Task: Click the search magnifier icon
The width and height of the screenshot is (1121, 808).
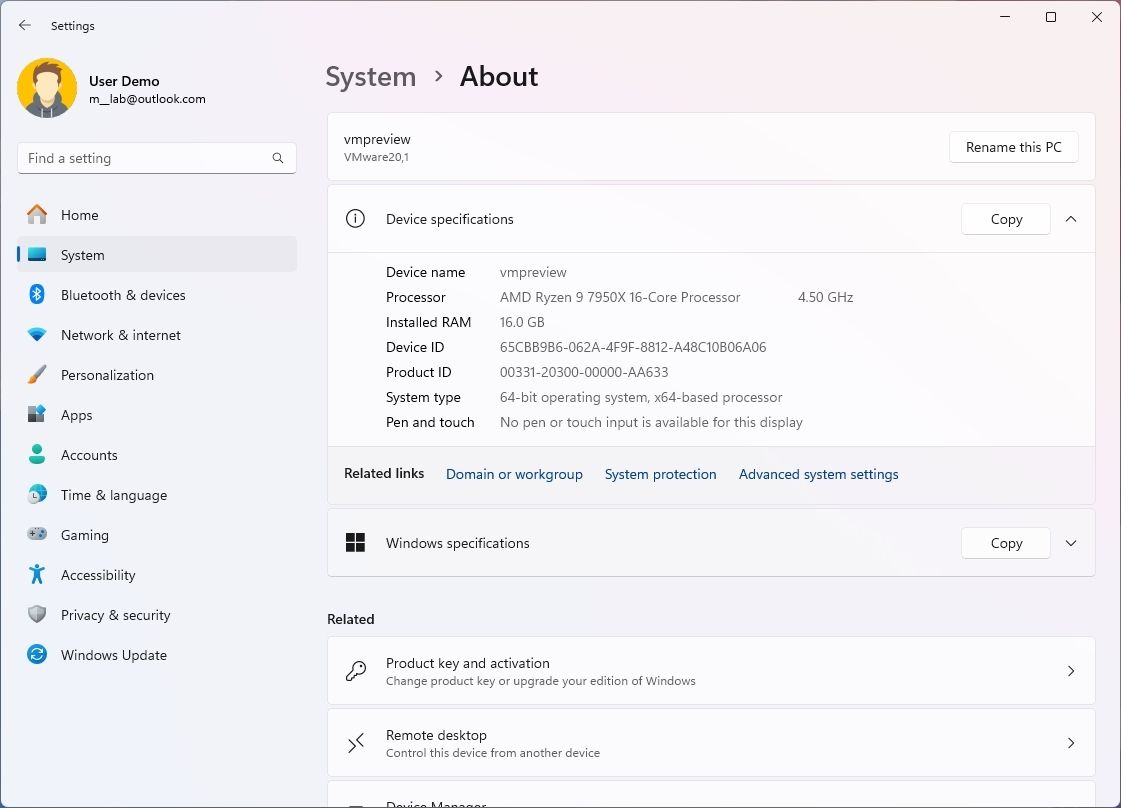Action: pyautogui.click(x=278, y=158)
